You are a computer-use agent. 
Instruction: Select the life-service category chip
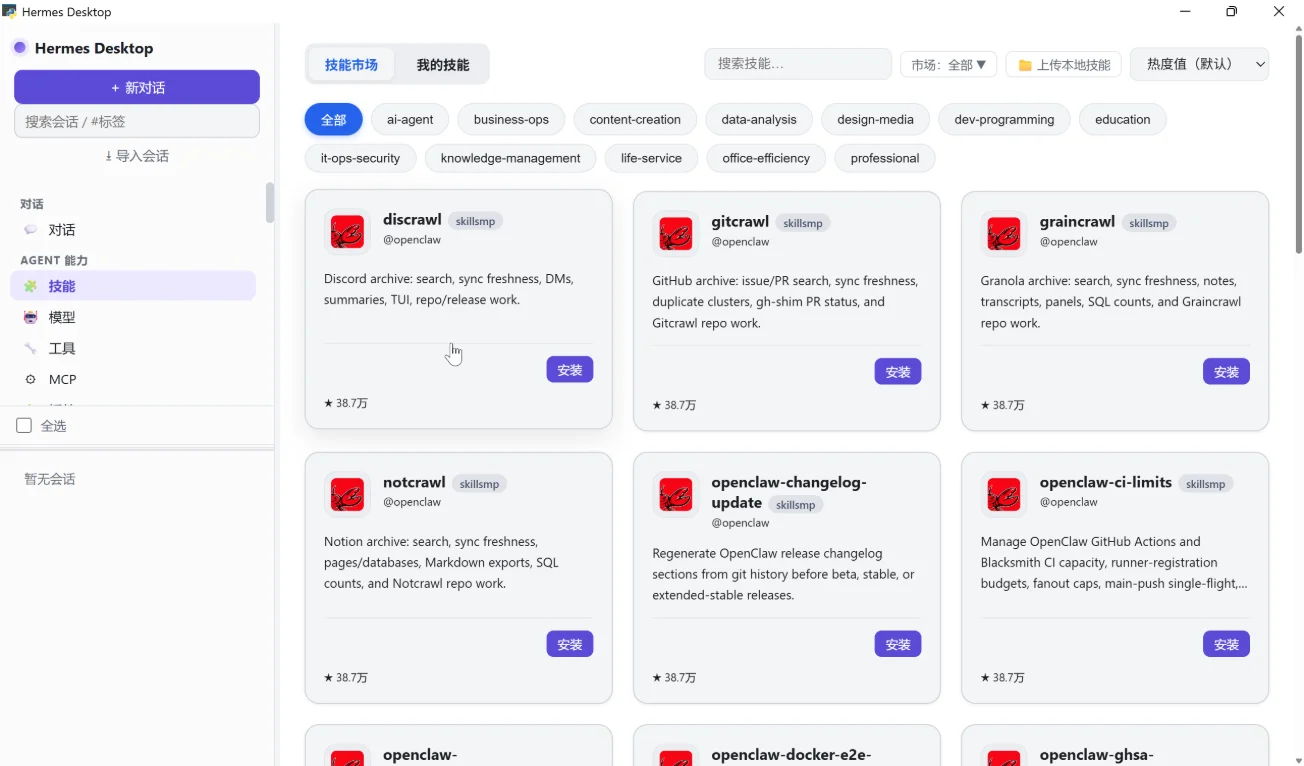651,158
